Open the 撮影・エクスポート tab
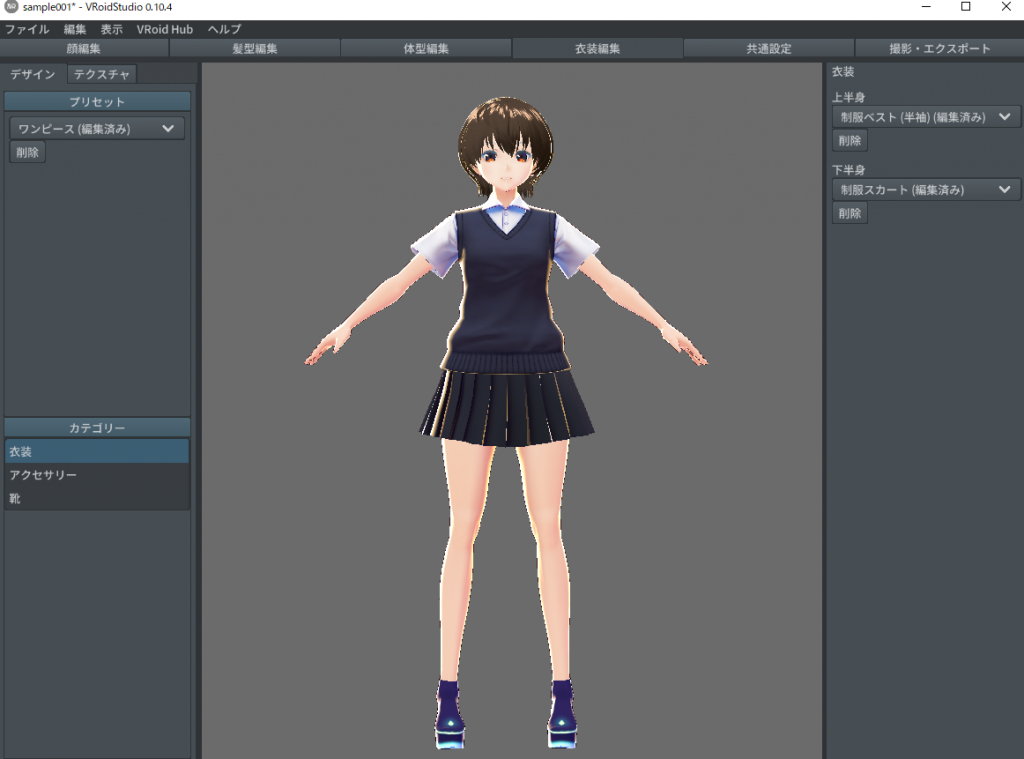This screenshot has height=759, width=1024. coord(939,48)
